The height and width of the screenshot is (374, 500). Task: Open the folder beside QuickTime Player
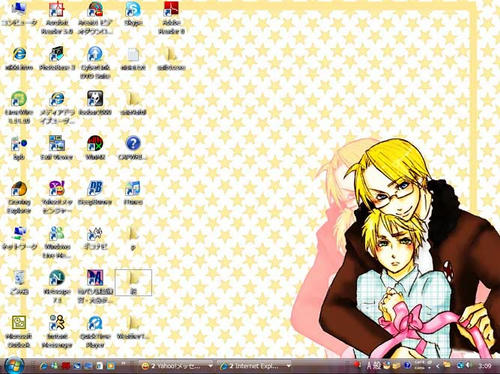tap(133, 327)
